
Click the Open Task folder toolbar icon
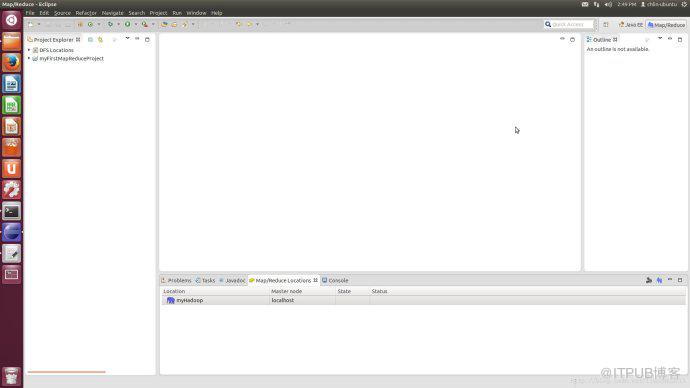(x=174, y=25)
